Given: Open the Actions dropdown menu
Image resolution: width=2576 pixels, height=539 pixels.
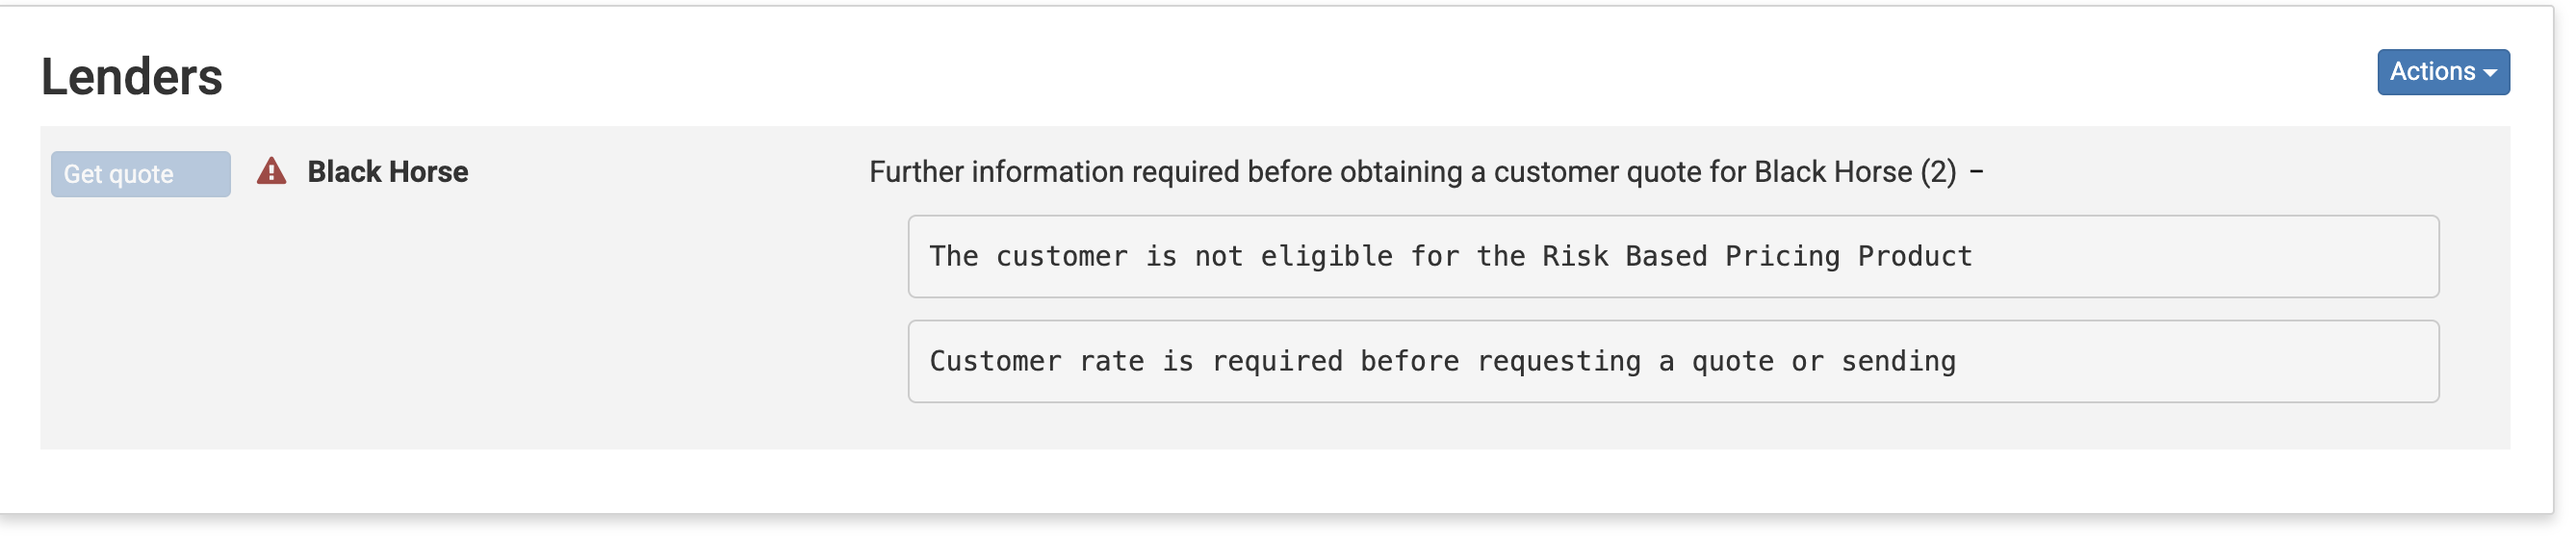Looking at the screenshot, I should [x=2441, y=72].
